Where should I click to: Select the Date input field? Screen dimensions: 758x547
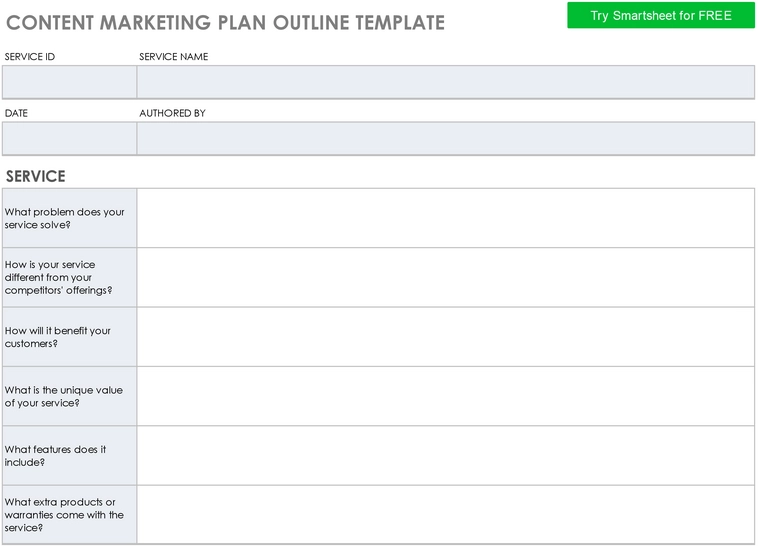(x=70, y=139)
